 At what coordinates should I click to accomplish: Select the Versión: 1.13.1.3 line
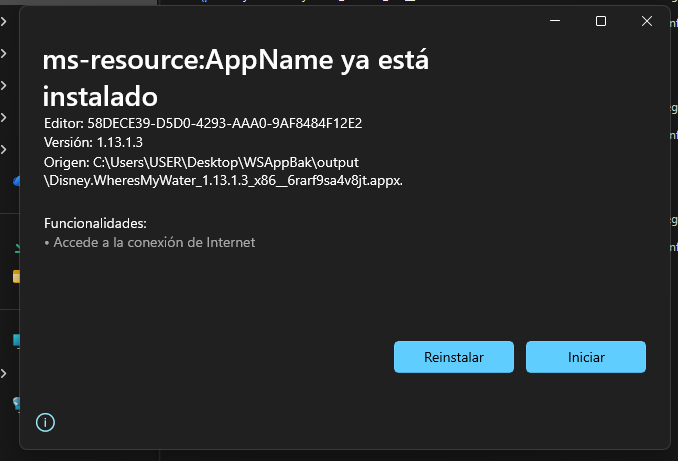(93, 142)
